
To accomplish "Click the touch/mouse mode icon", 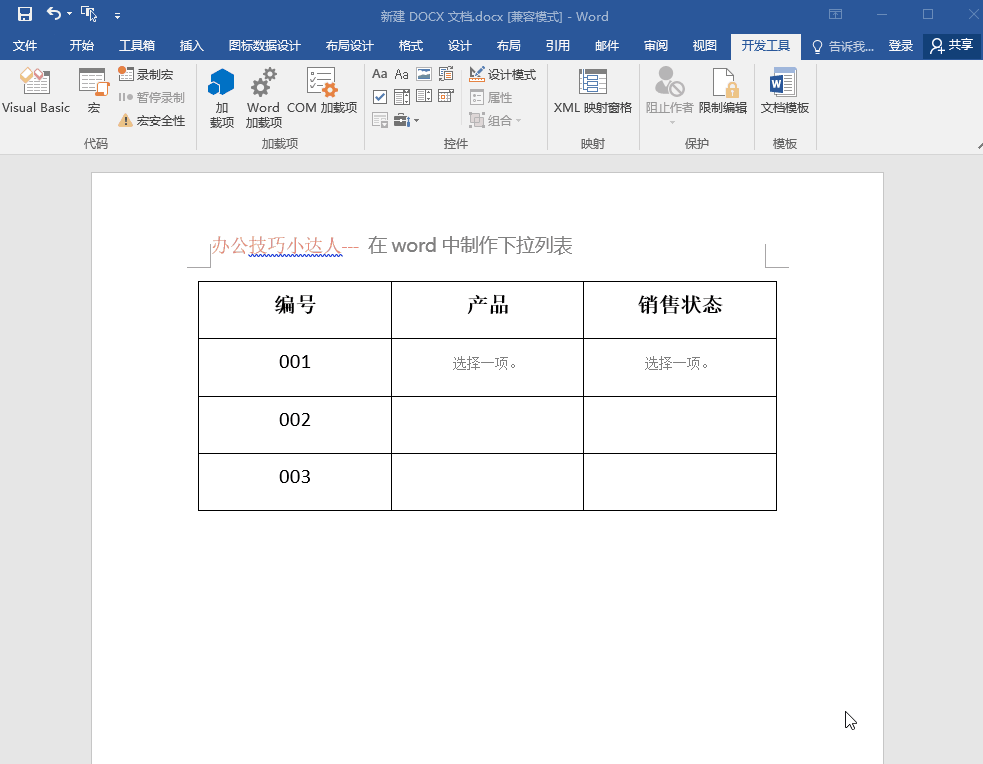I will (x=89, y=14).
